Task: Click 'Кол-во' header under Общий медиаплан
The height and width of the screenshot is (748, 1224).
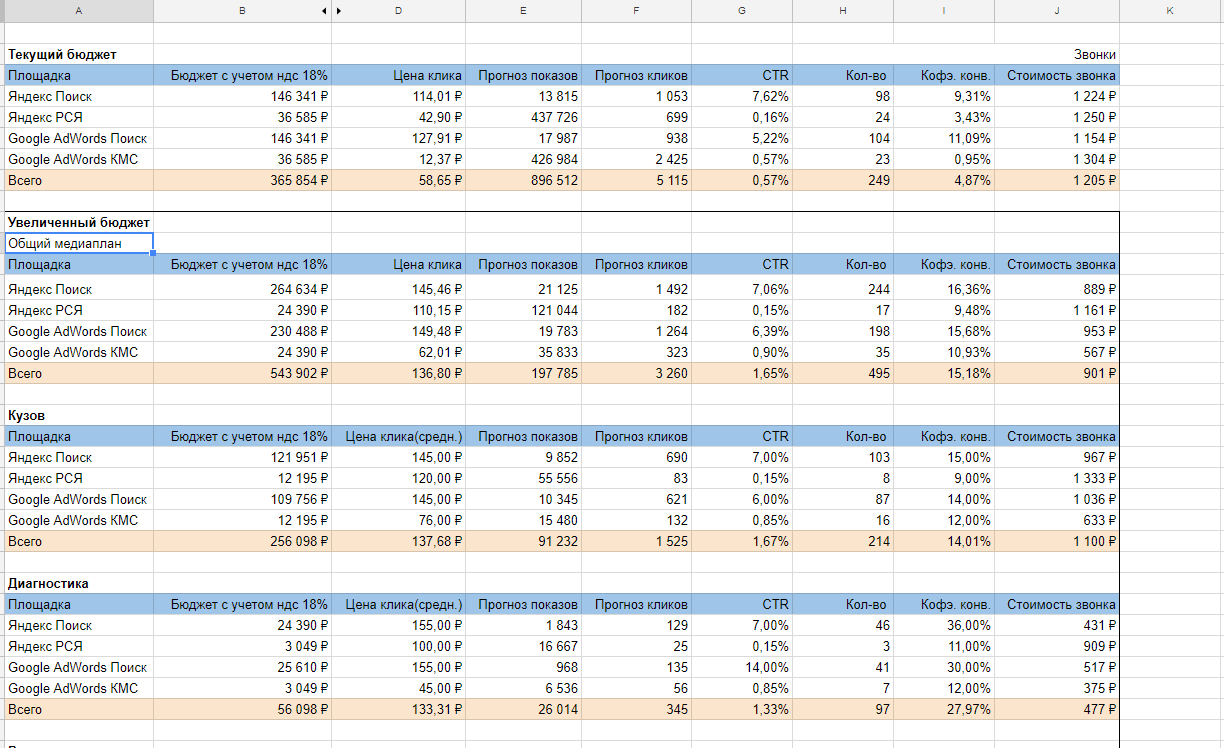Action: (x=842, y=264)
